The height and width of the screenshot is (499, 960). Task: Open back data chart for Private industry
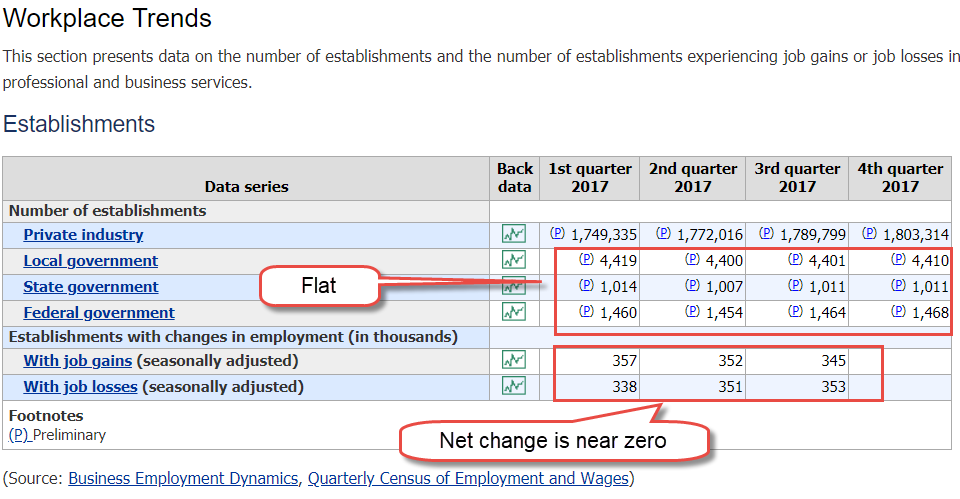(513, 235)
